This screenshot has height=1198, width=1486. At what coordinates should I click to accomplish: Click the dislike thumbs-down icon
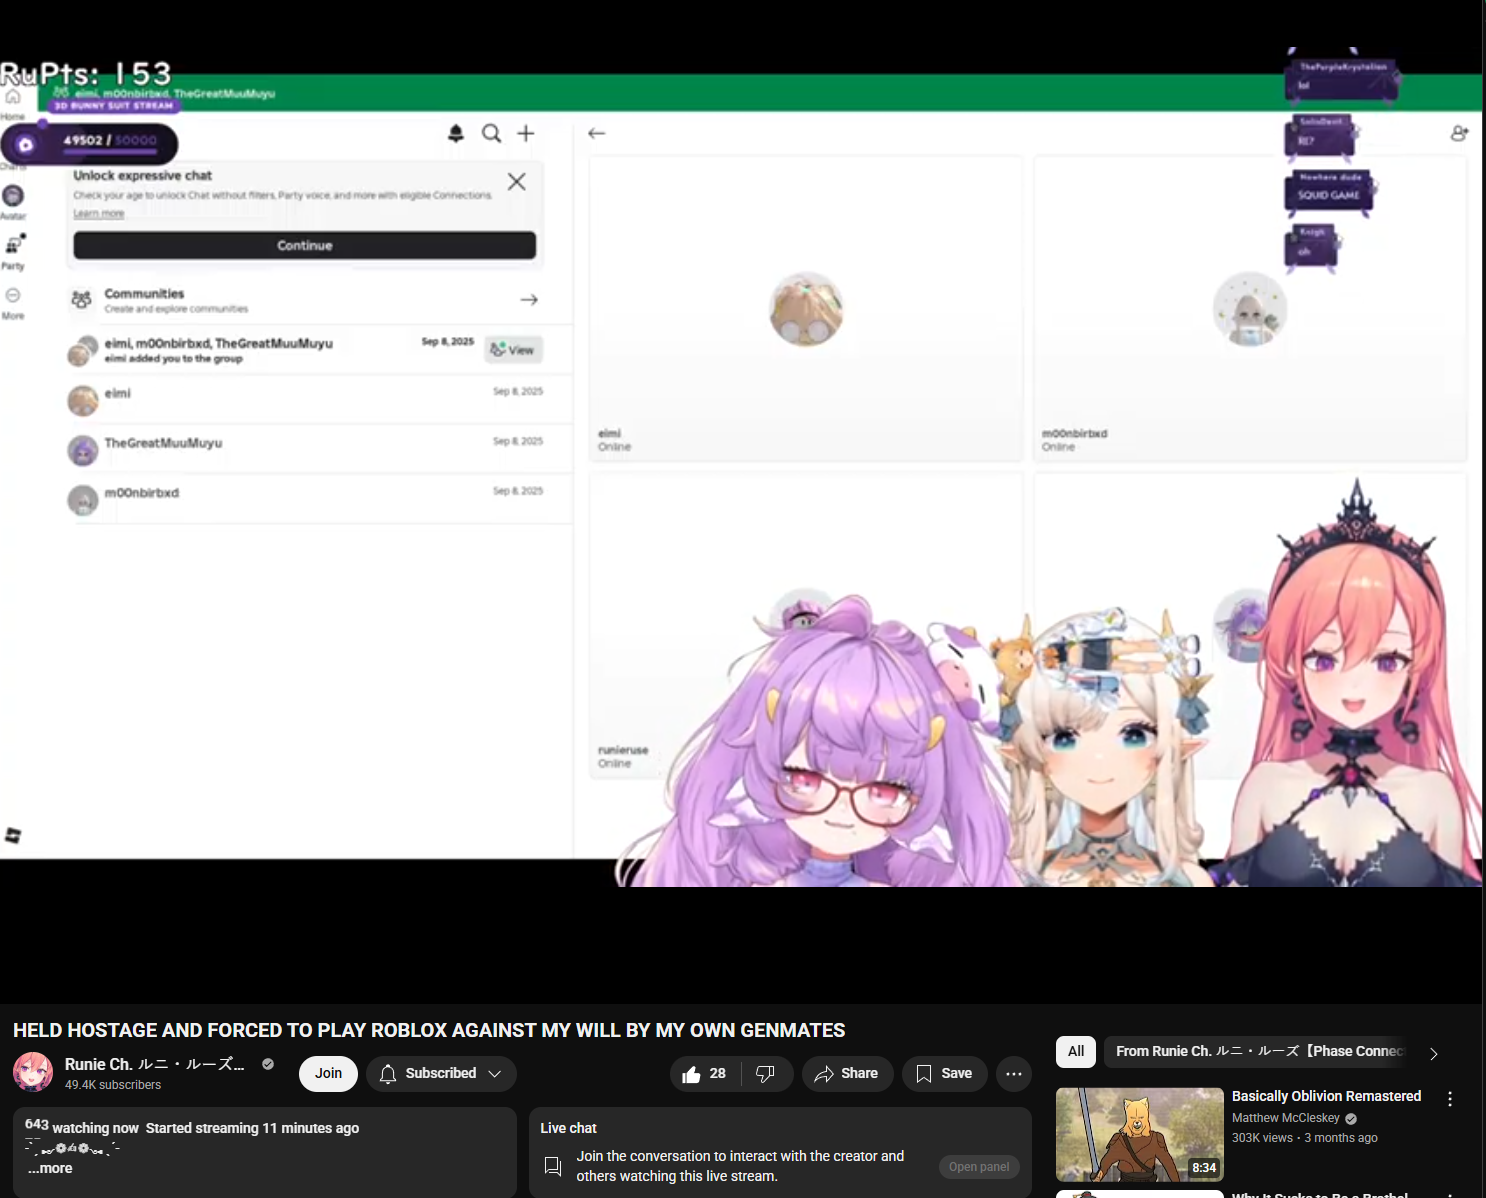pos(766,1074)
